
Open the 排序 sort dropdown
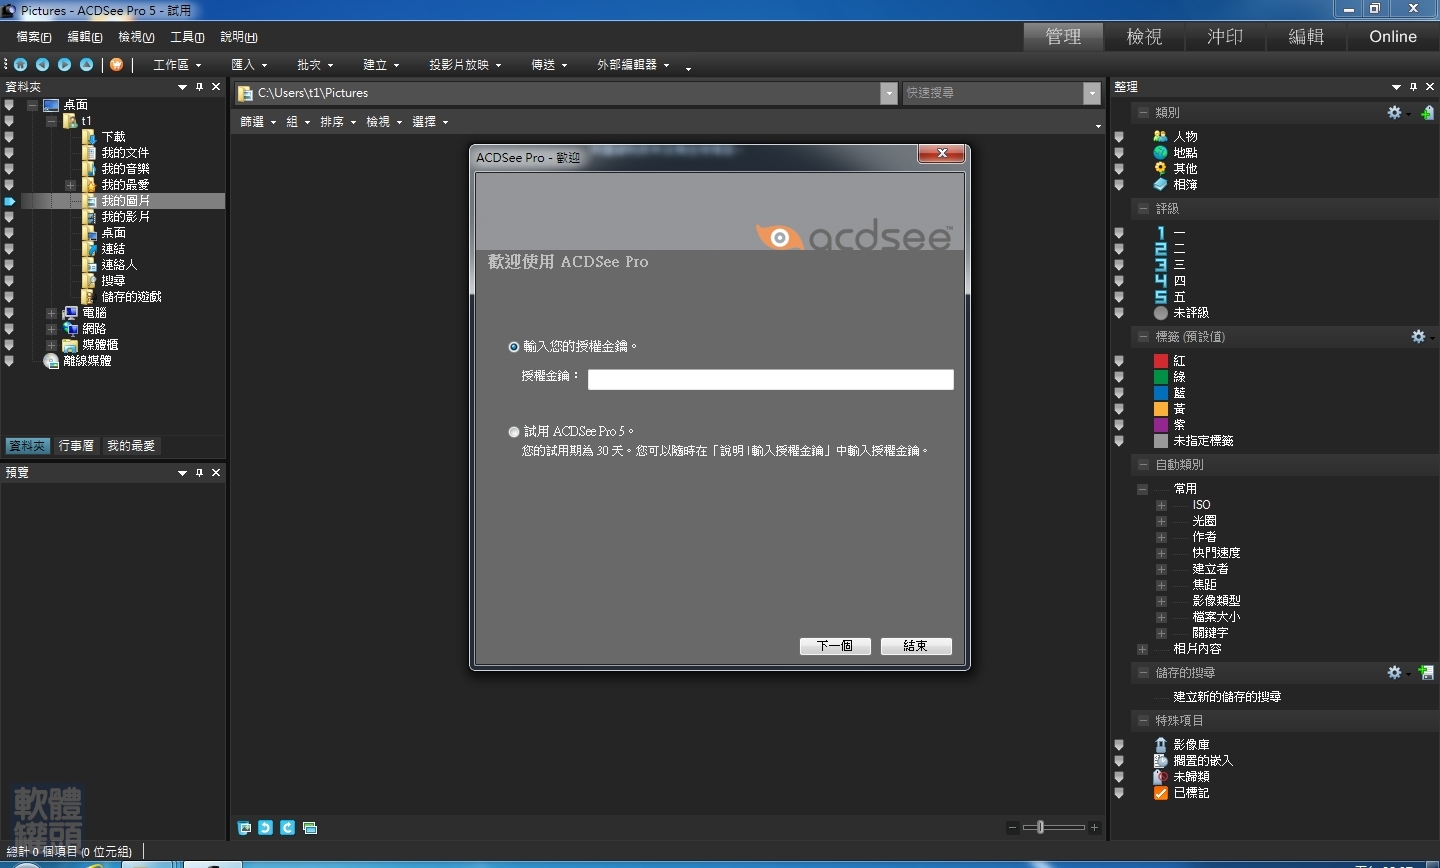click(338, 122)
